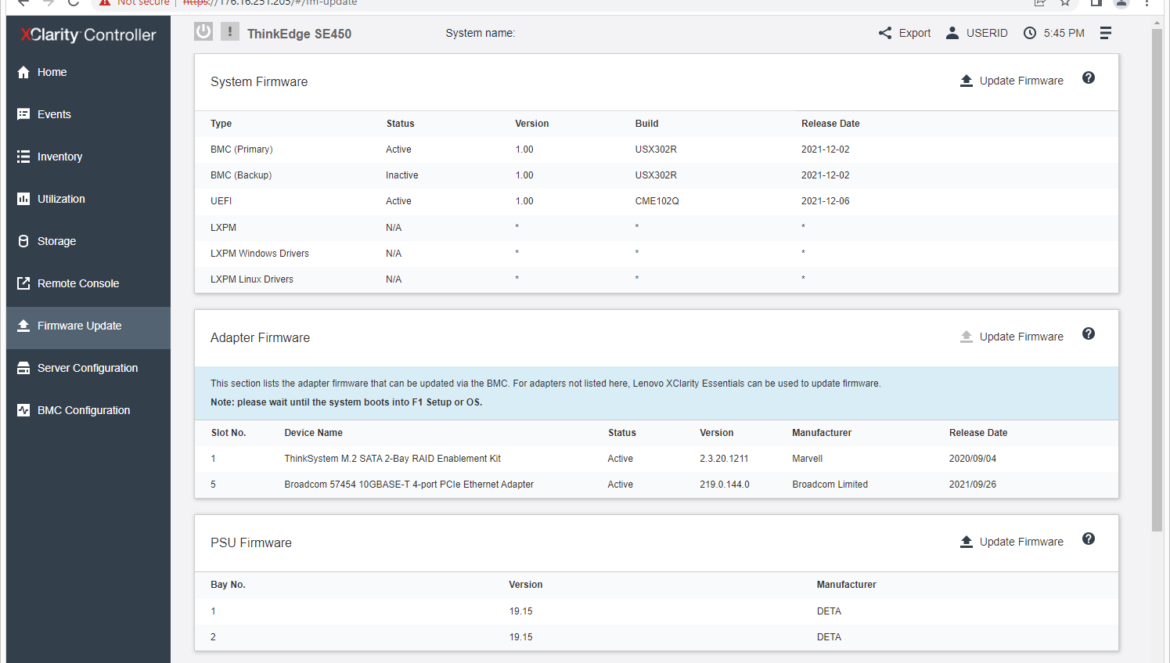Click the Export share icon
Screen dimensions: 1170x663
885,33
